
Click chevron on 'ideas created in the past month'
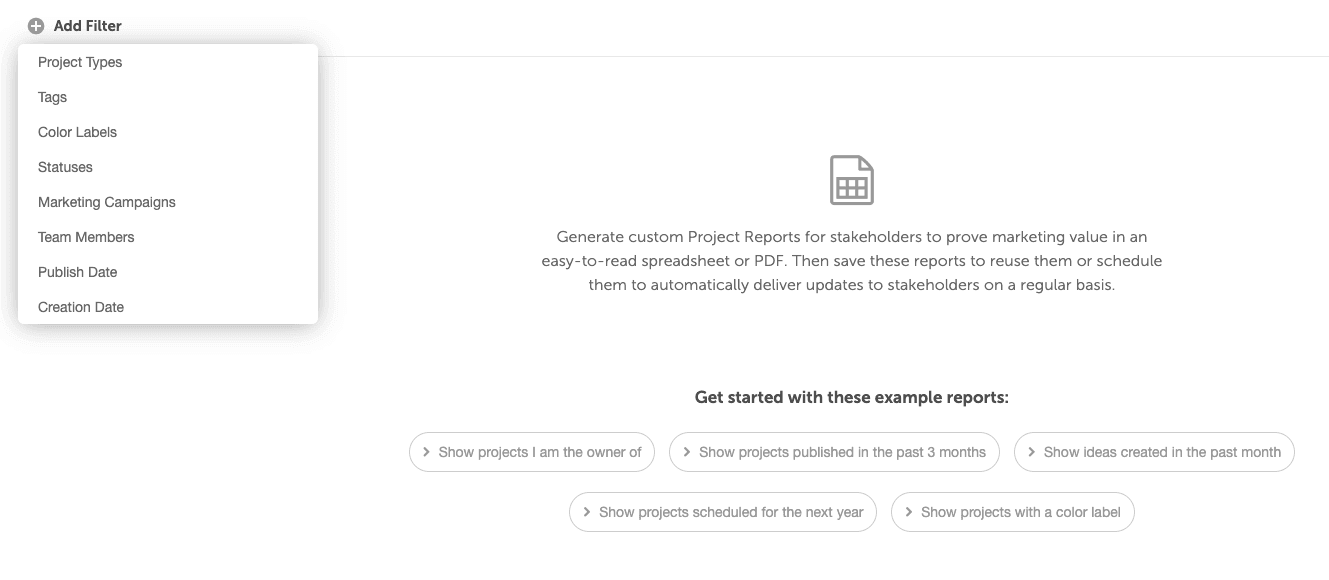[x=1032, y=452]
